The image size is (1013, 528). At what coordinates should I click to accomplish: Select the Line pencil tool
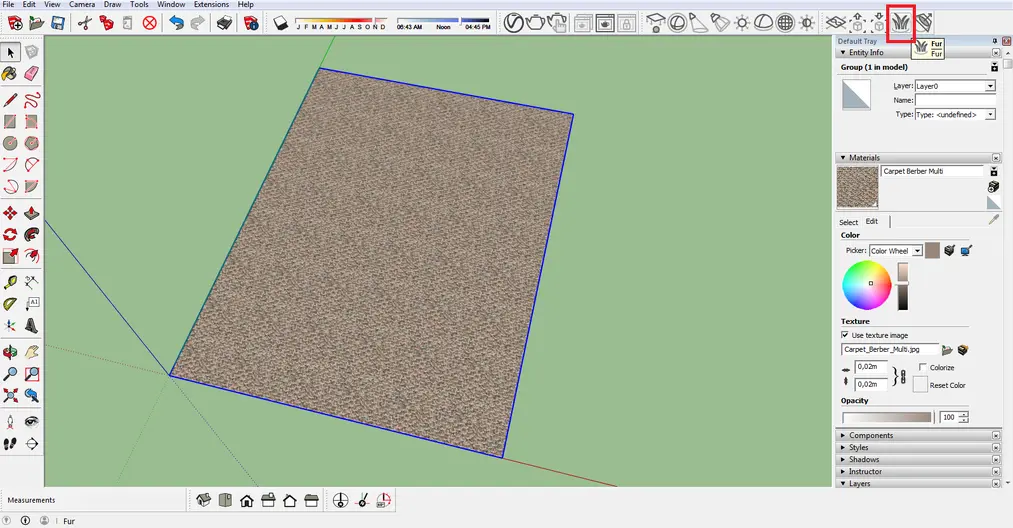[10, 100]
